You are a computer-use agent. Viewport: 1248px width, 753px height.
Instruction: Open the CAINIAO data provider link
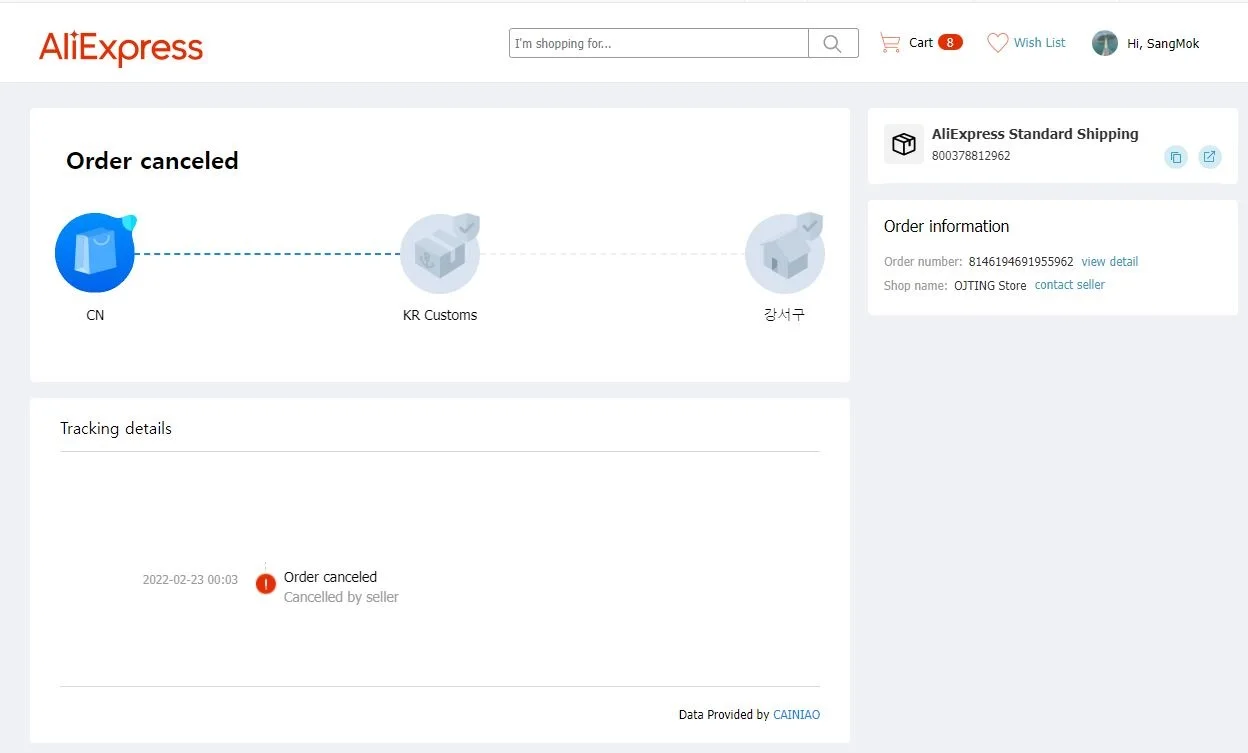click(x=796, y=715)
